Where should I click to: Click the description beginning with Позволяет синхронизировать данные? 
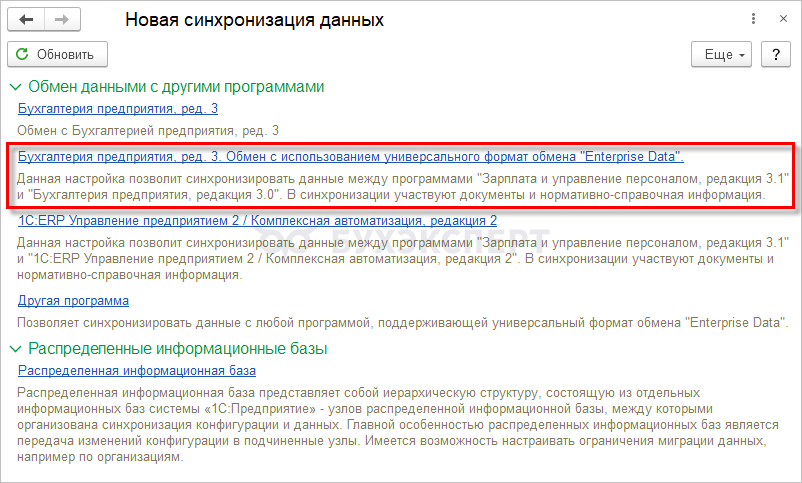point(403,323)
